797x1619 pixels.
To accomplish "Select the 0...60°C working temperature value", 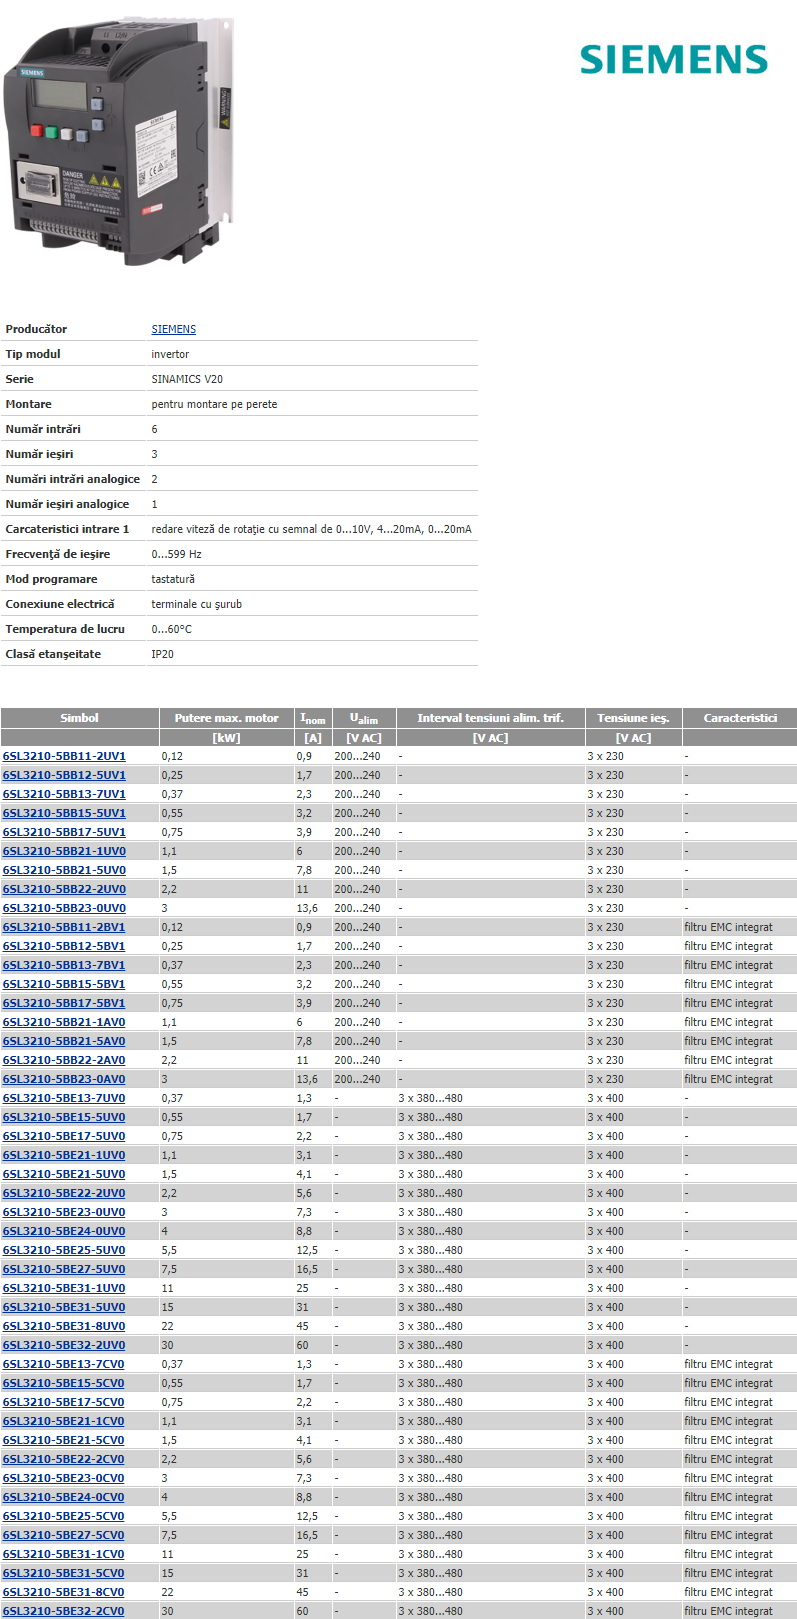I will click(x=171, y=629).
